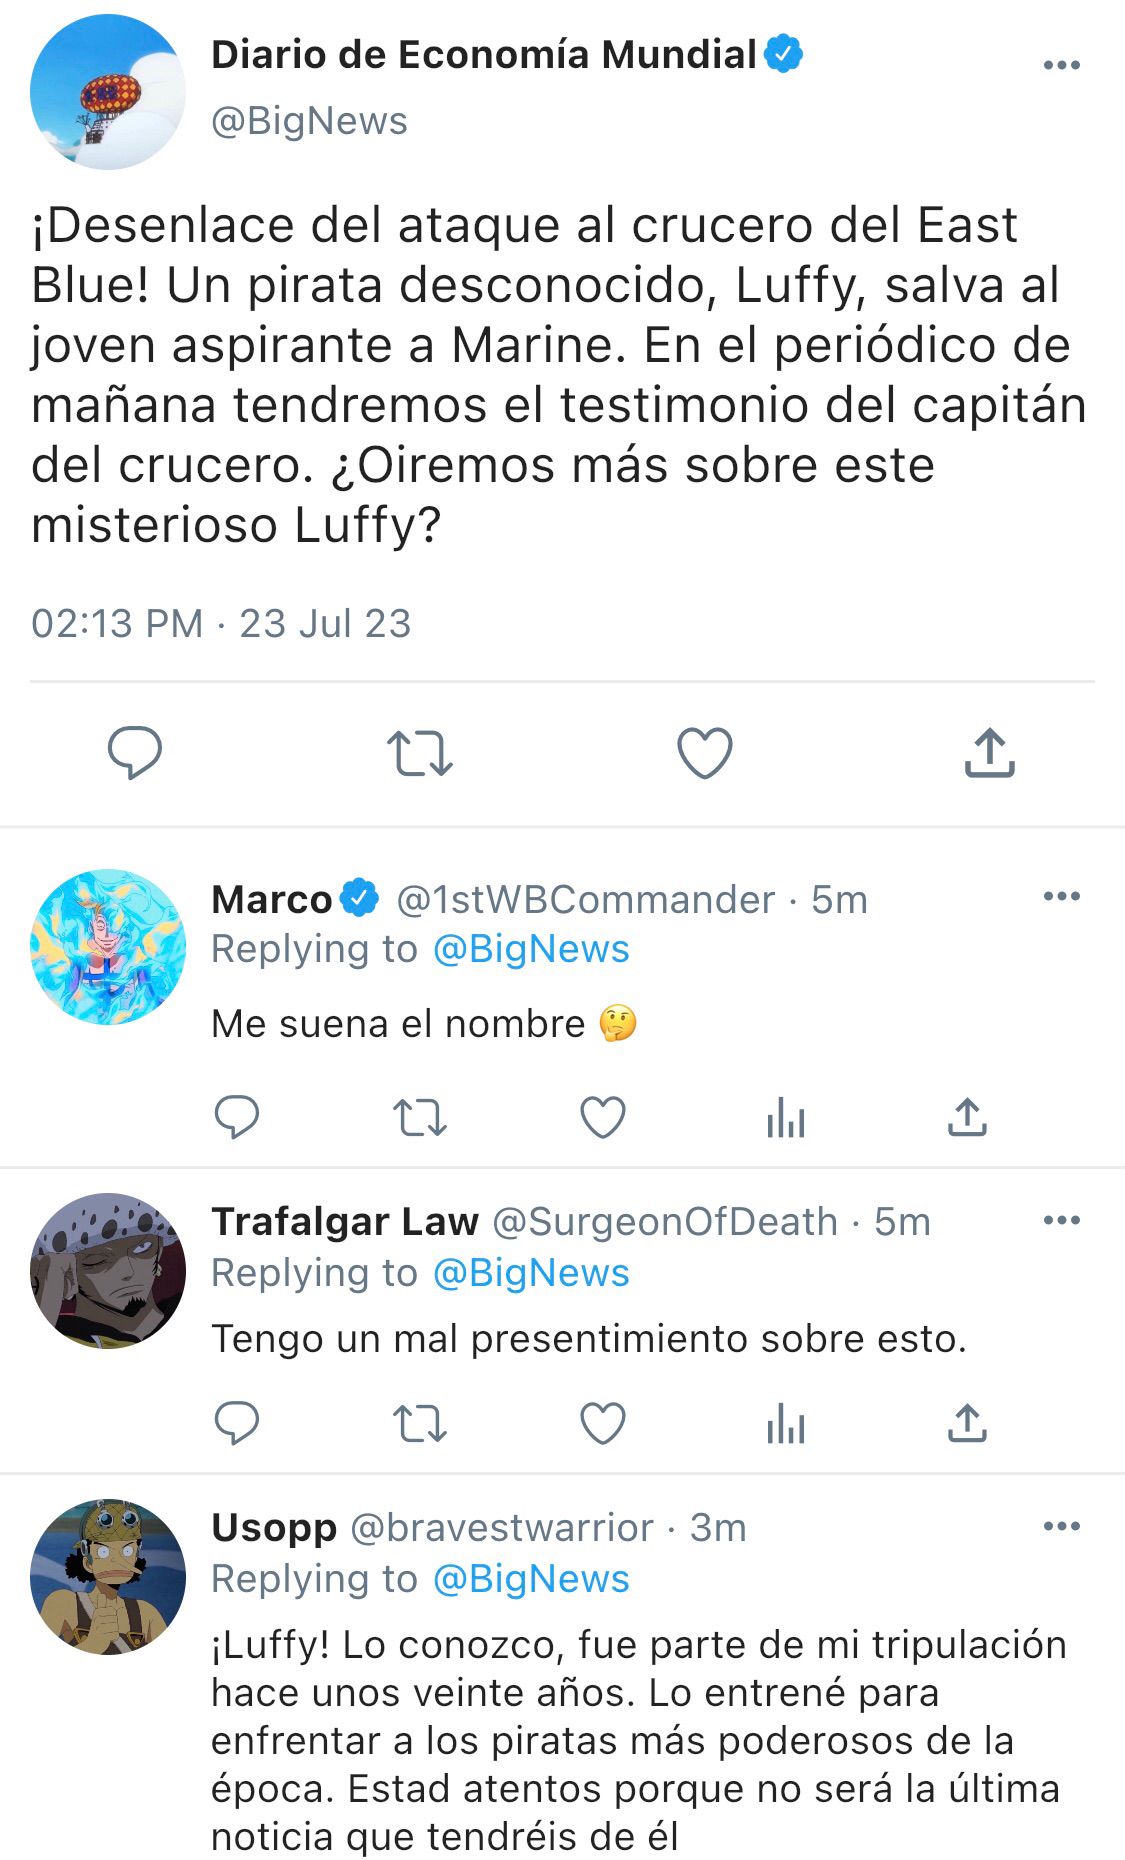View analytics for Trafalgar Law's reply
The height and width of the screenshot is (1860, 1125).
786,1424
